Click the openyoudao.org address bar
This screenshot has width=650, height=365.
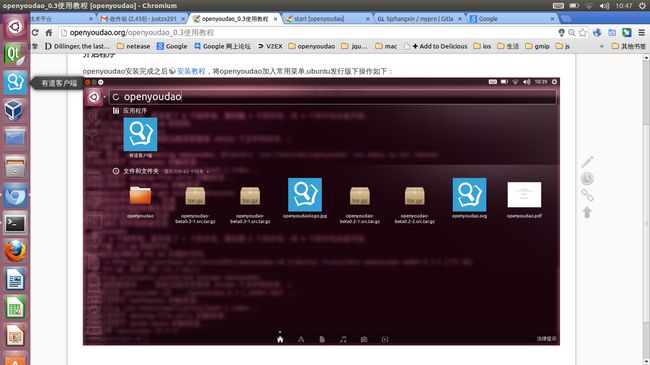(x=307, y=32)
